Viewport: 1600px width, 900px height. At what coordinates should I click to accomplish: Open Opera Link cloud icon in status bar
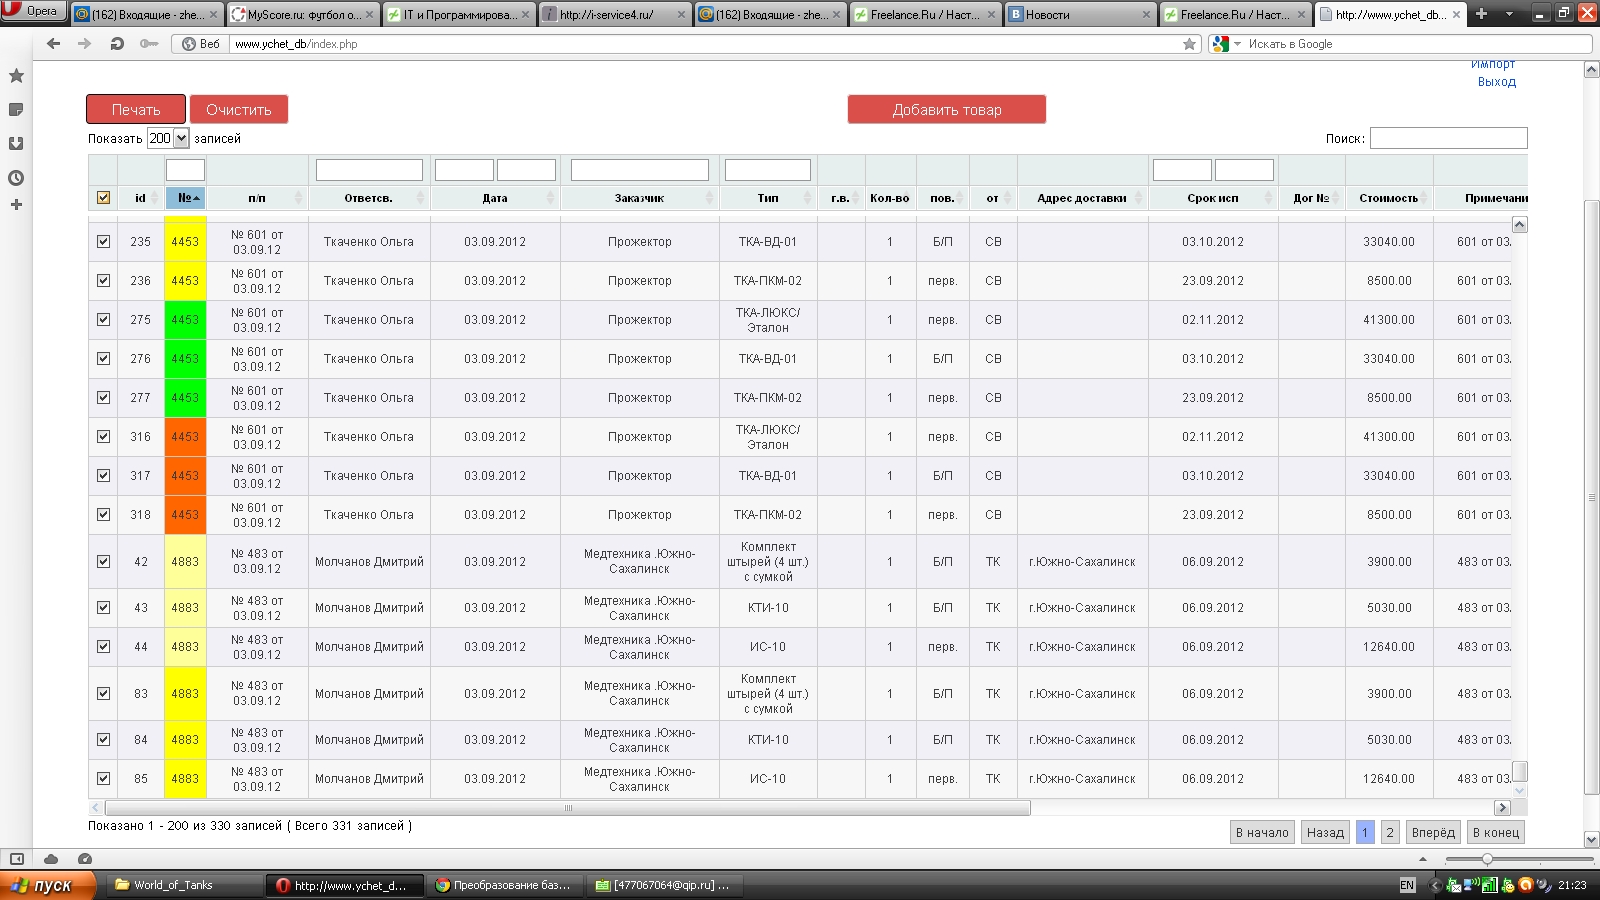click(51, 859)
